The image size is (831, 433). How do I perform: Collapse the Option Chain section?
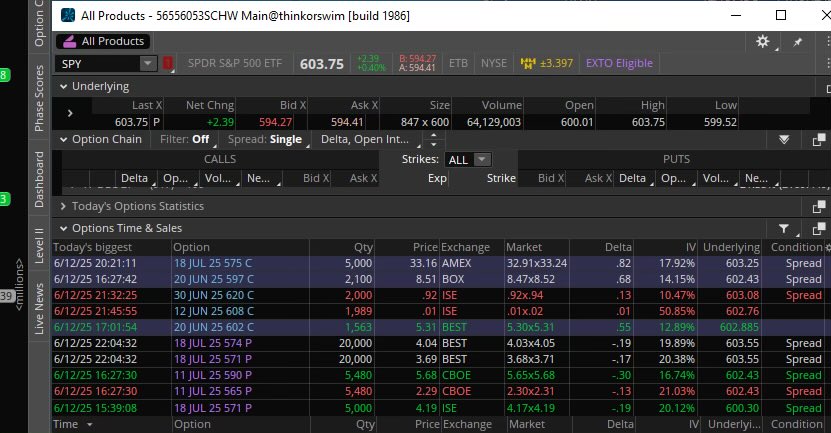pos(64,140)
